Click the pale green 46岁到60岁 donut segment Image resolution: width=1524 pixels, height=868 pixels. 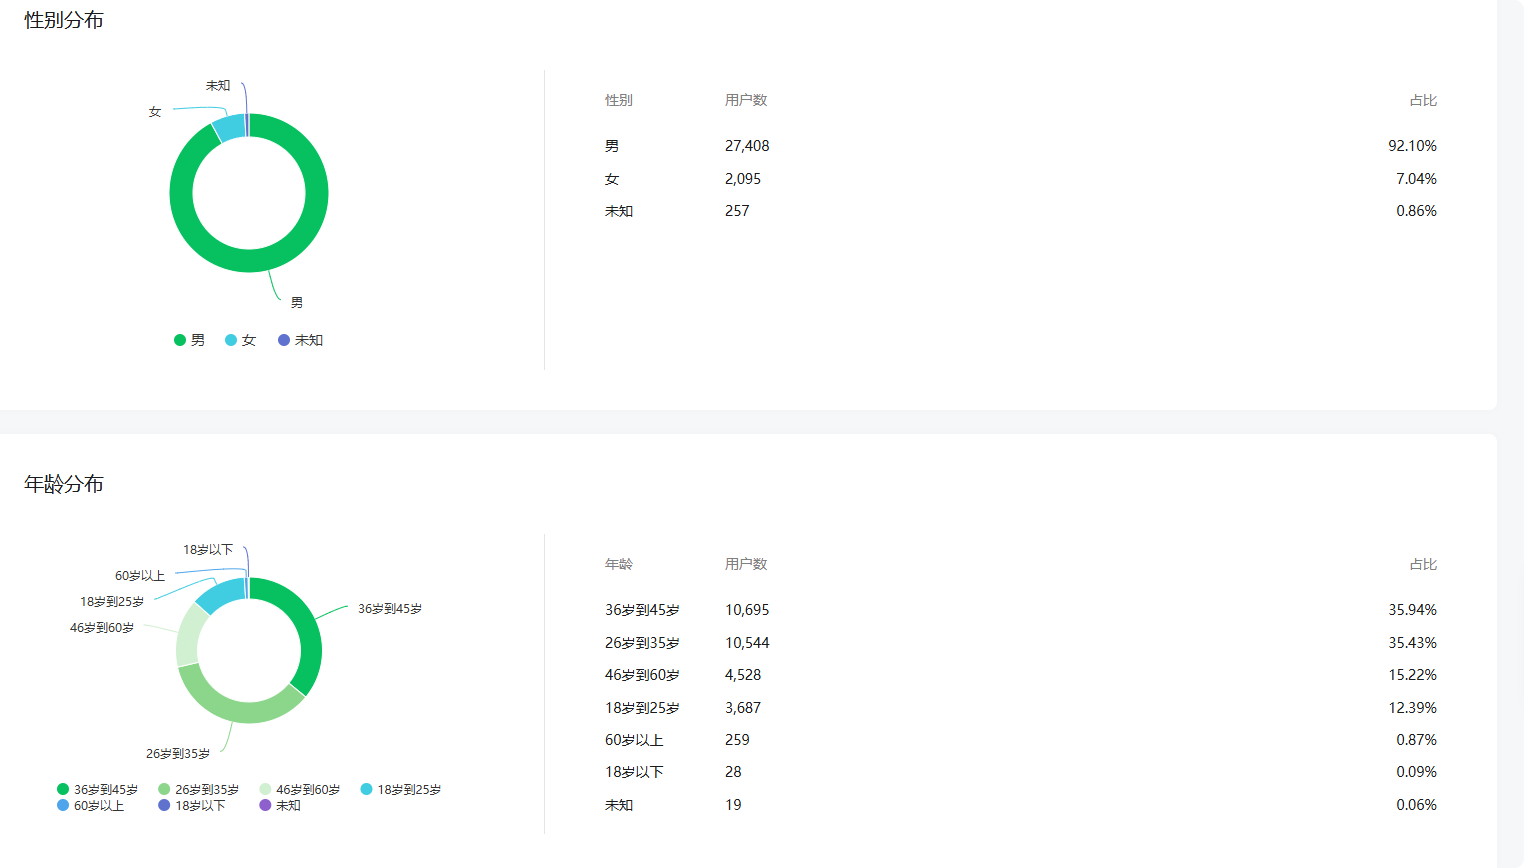tap(189, 633)
